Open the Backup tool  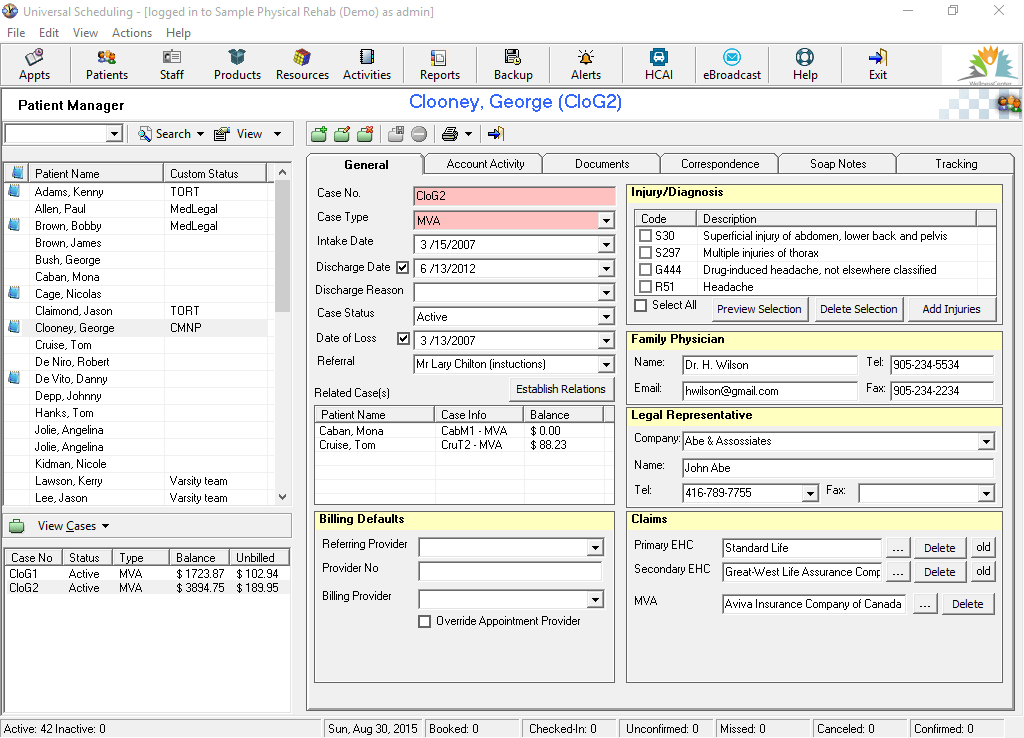click(x=513, y=64)
